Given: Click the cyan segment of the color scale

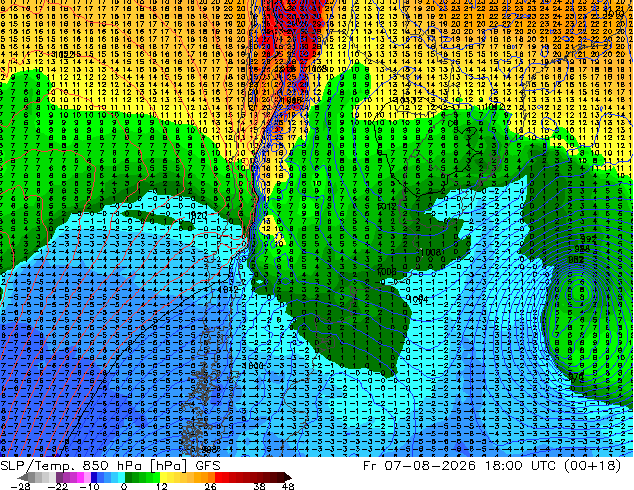Looking at the screenshot, I should coord(121,477).
